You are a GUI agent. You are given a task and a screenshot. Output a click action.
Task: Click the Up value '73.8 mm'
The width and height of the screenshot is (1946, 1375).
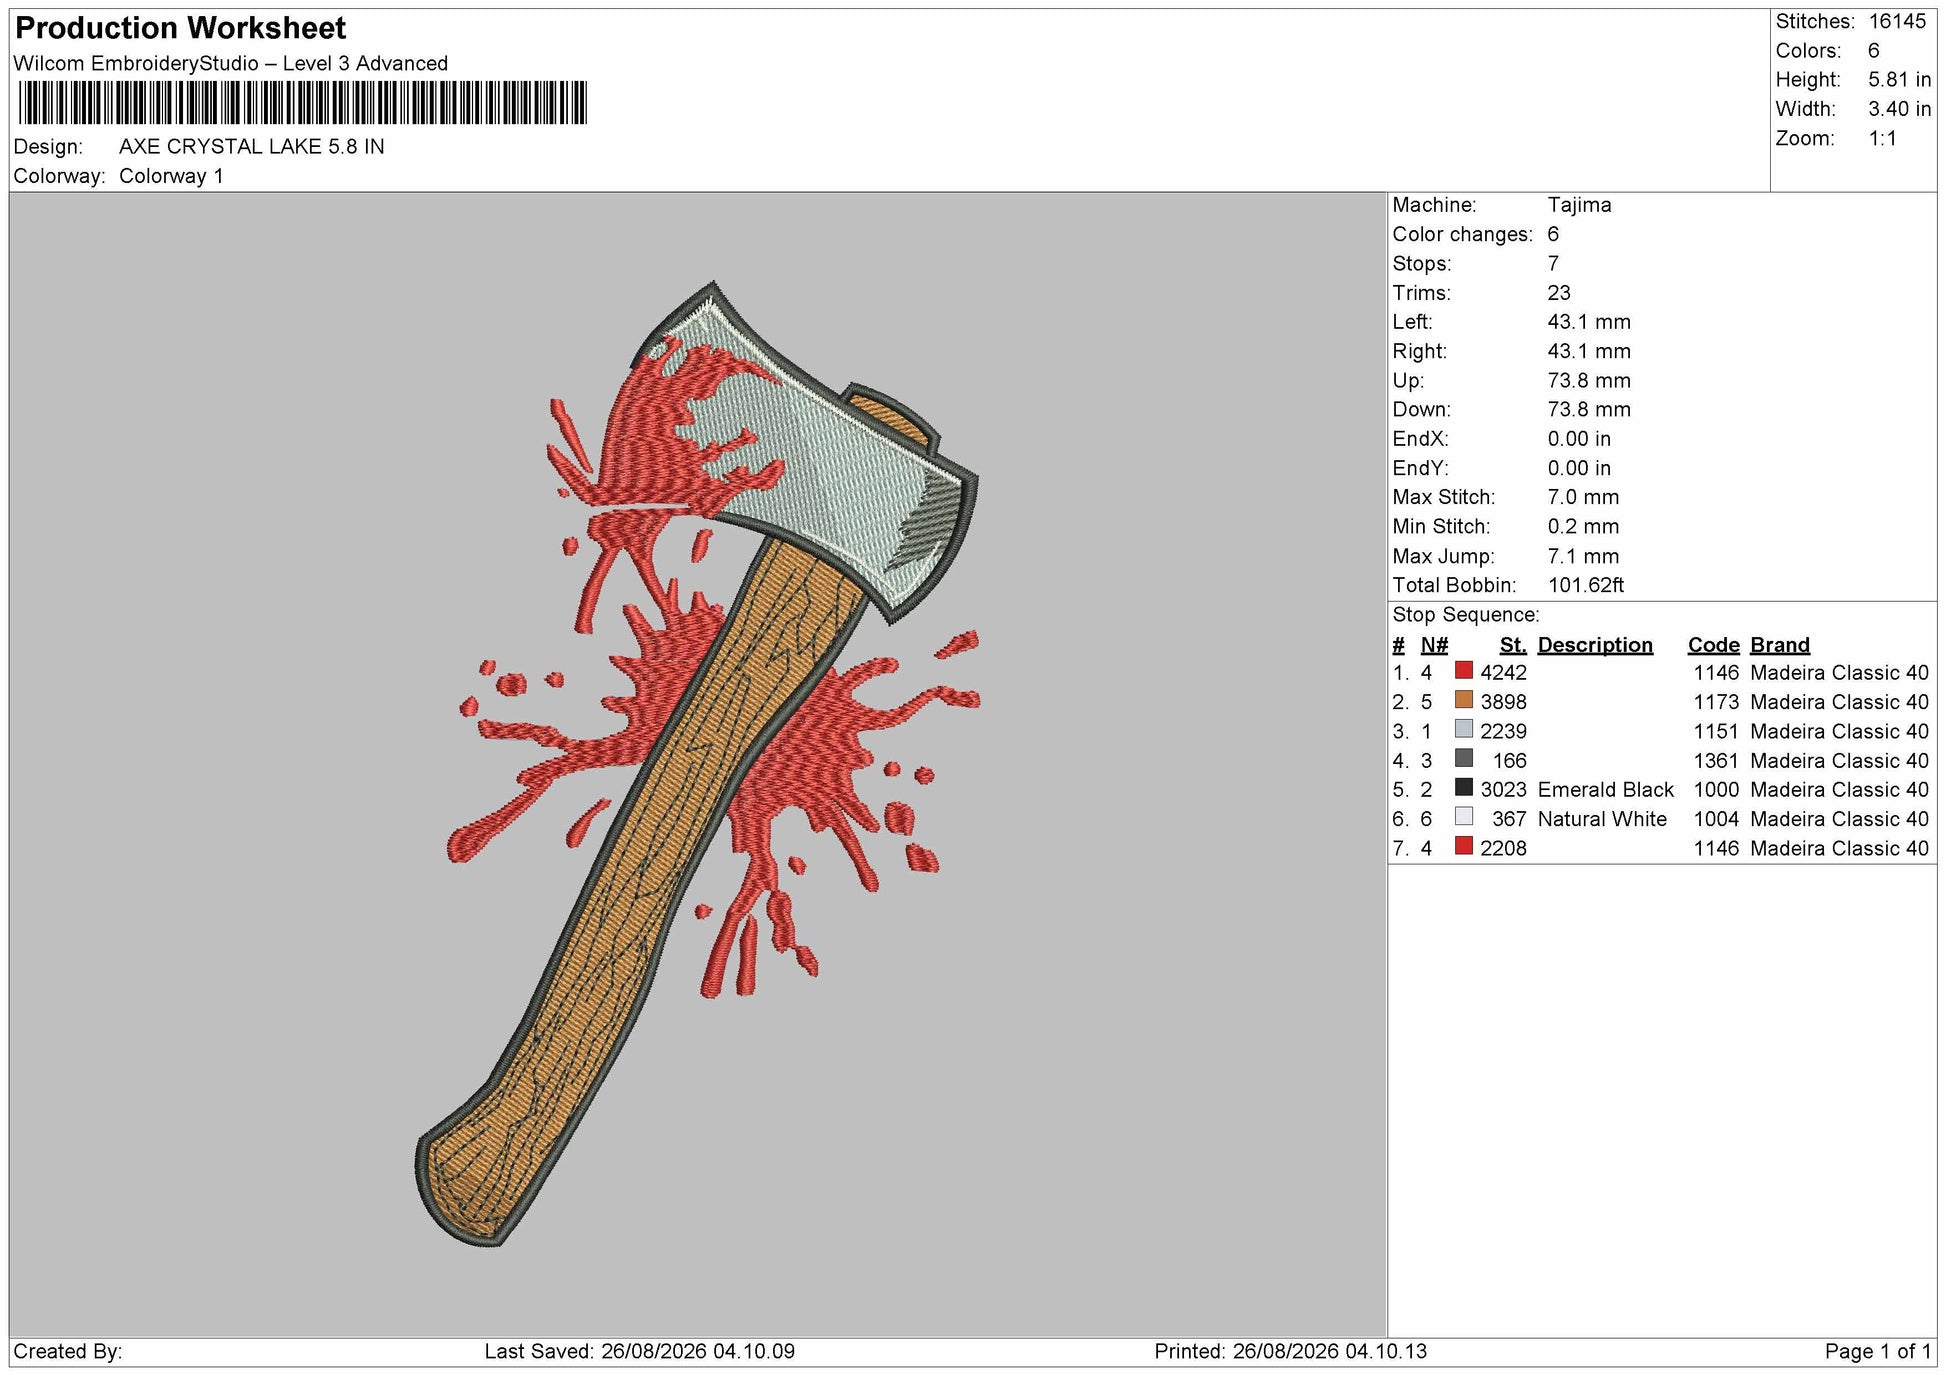pyautogui.click(x=1589, y=381)
